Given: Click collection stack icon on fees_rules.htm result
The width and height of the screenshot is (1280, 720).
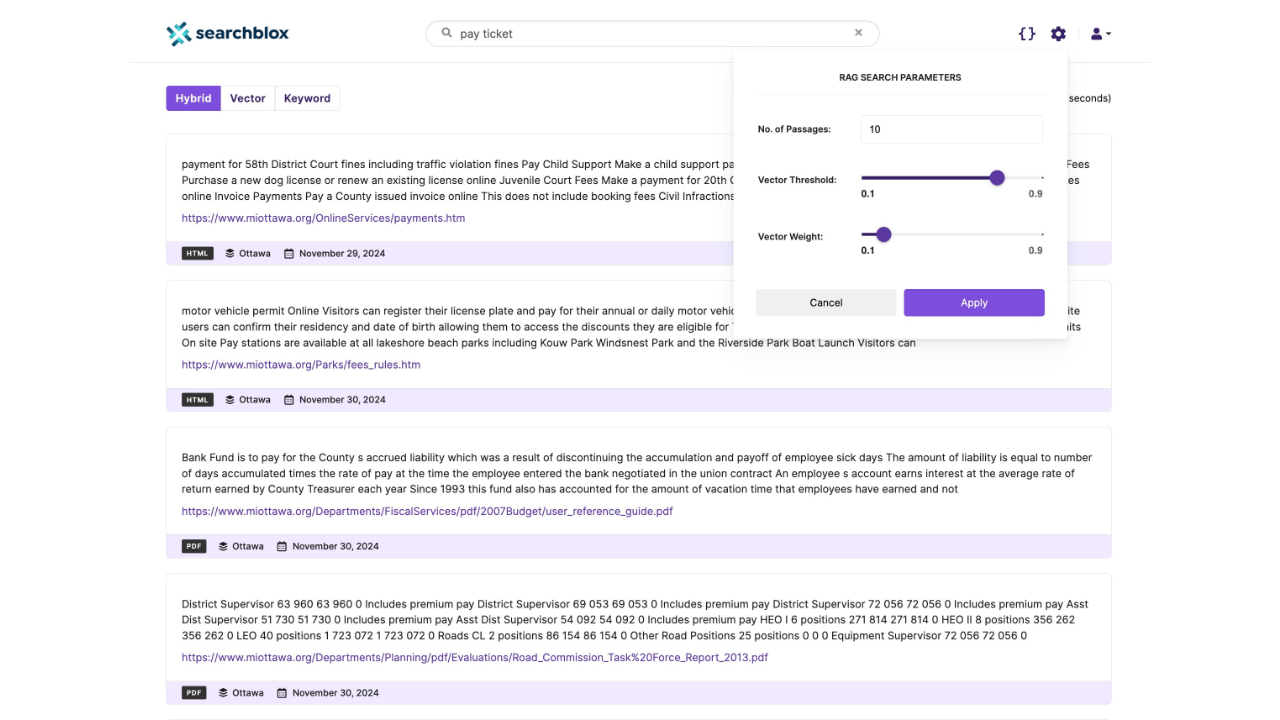Looking at the screenshot, I should point(230,400).
